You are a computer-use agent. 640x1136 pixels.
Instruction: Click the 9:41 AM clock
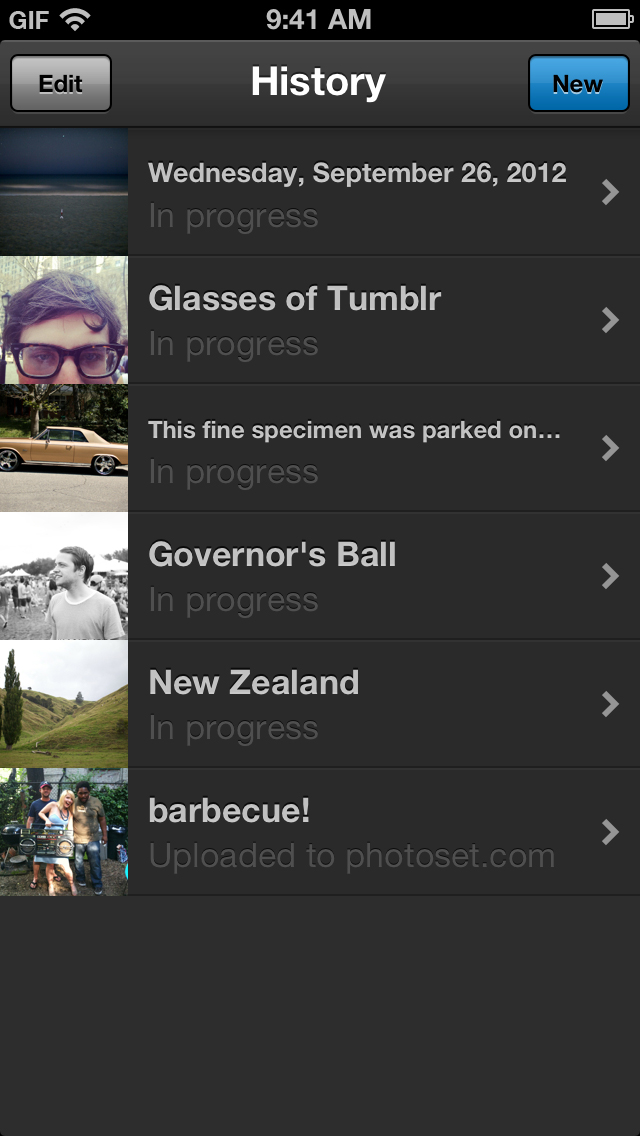coord(320,17)
